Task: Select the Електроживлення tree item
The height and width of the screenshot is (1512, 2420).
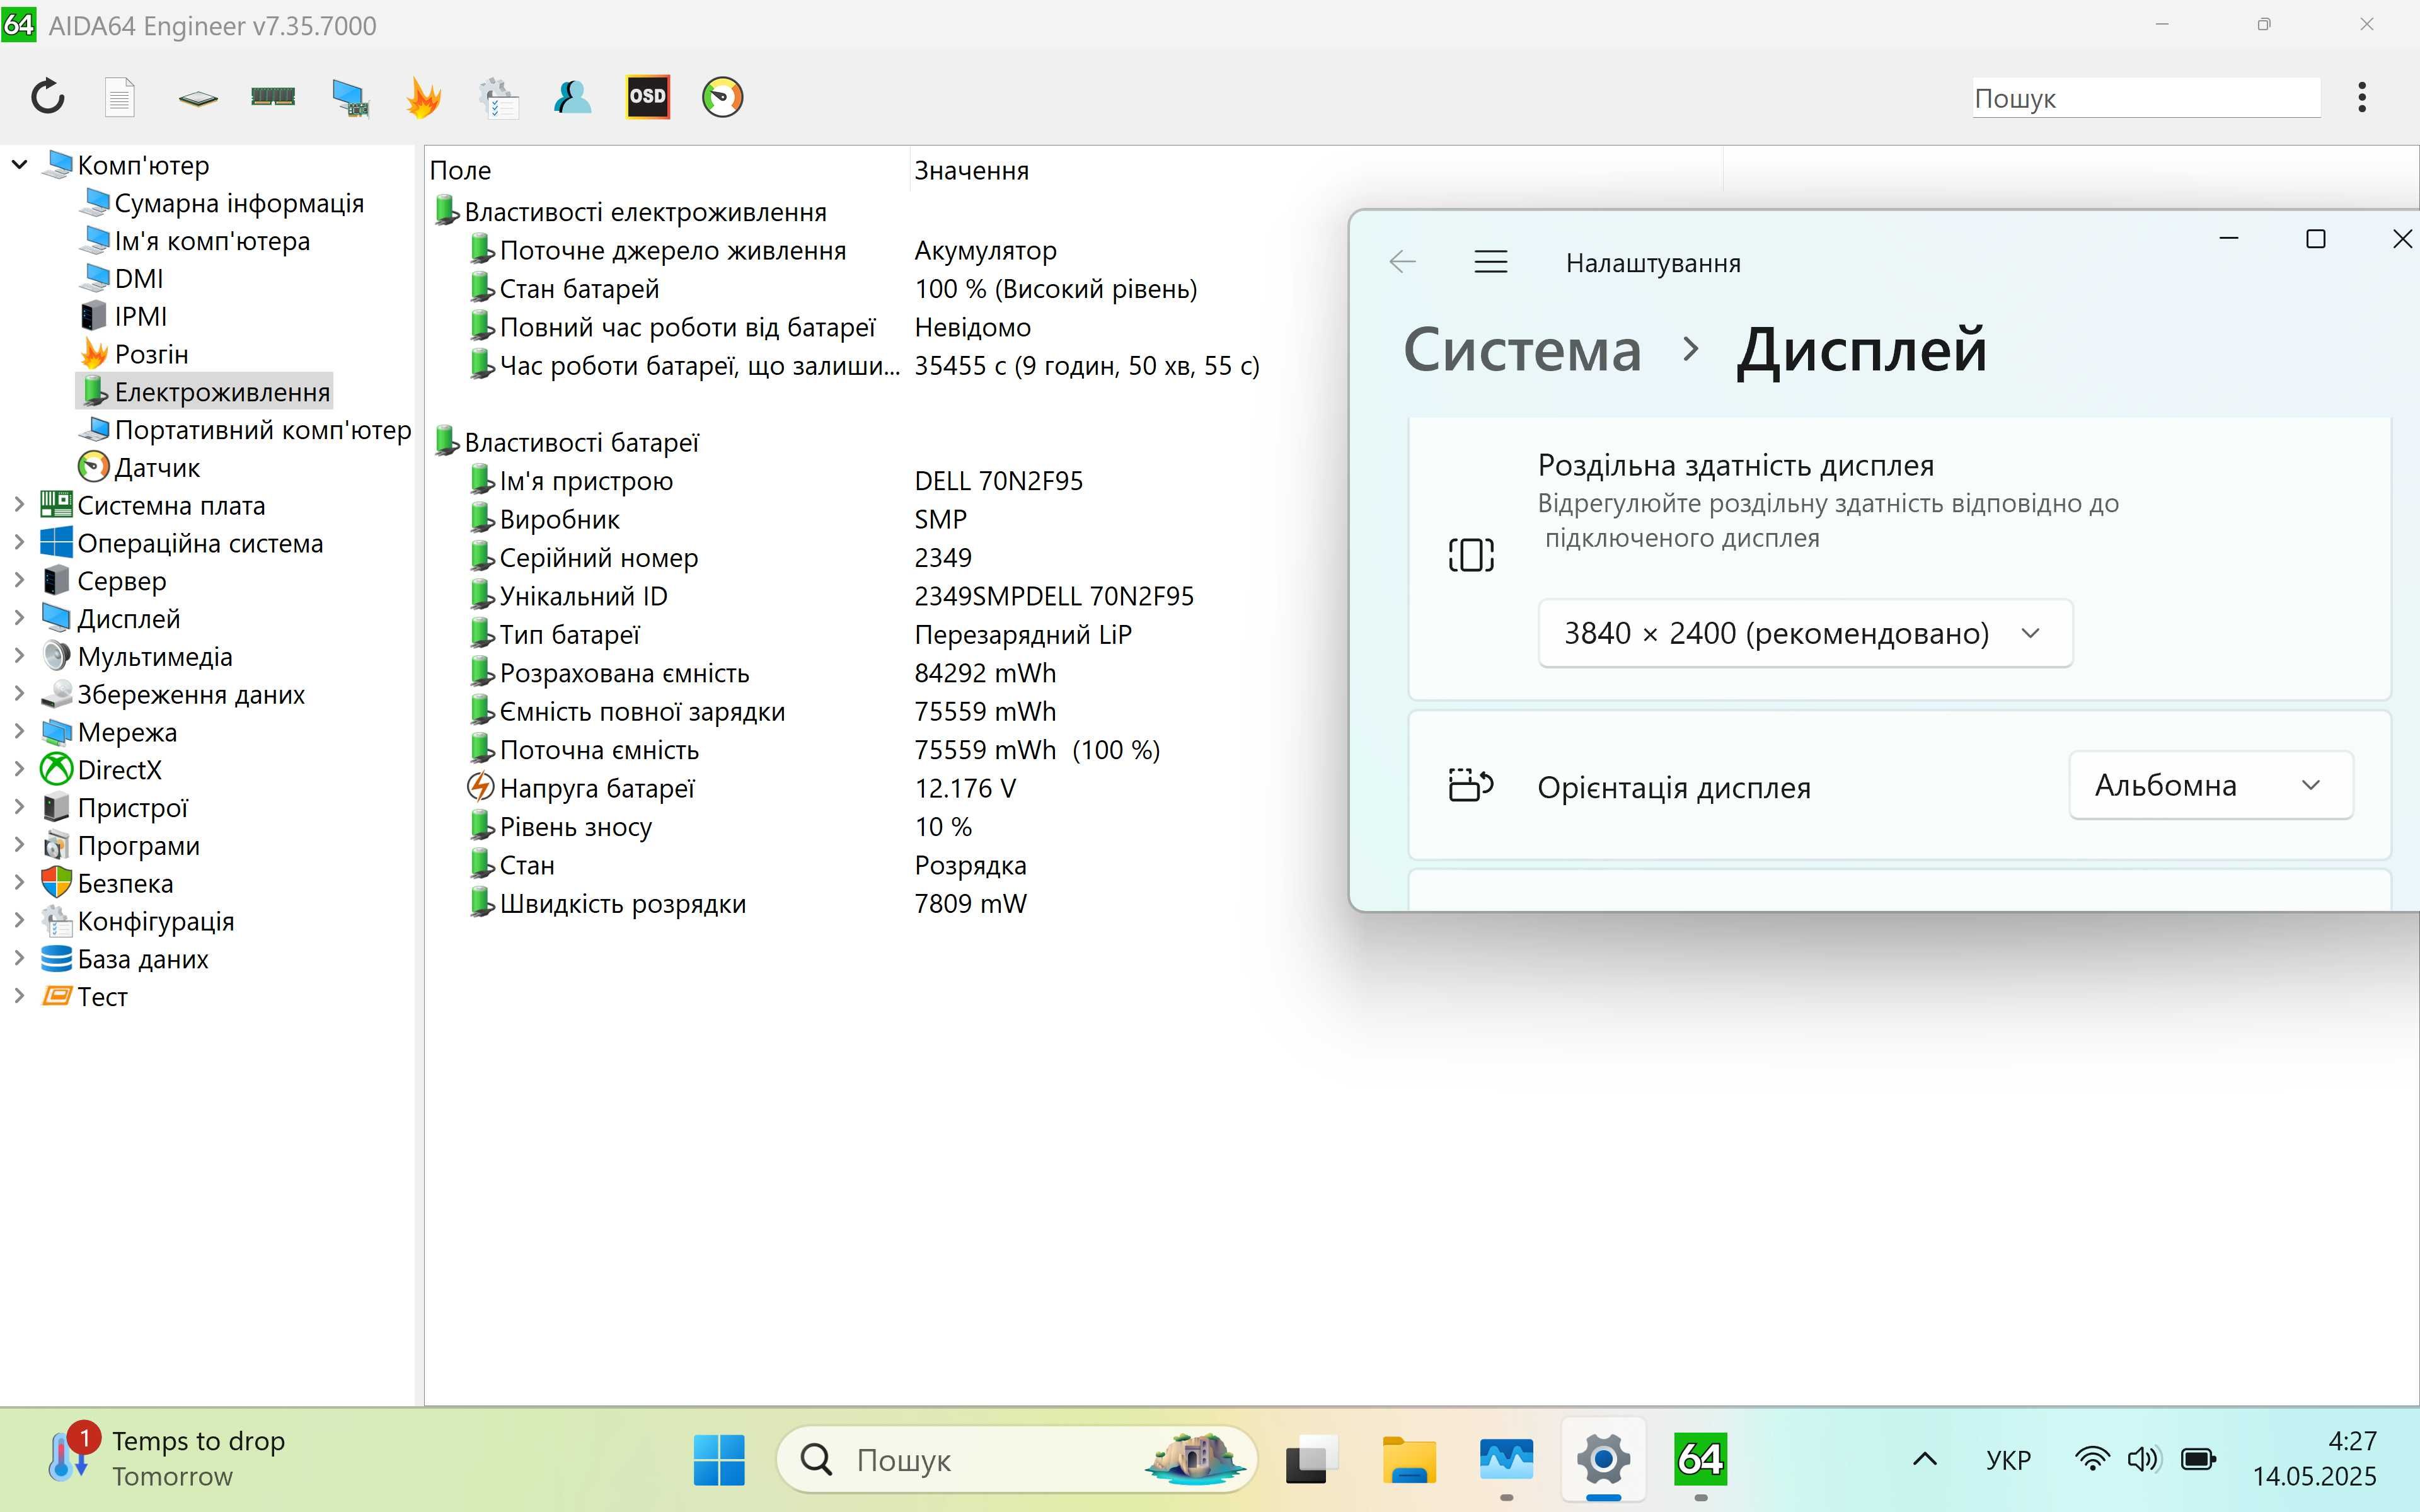Action: 204,392
